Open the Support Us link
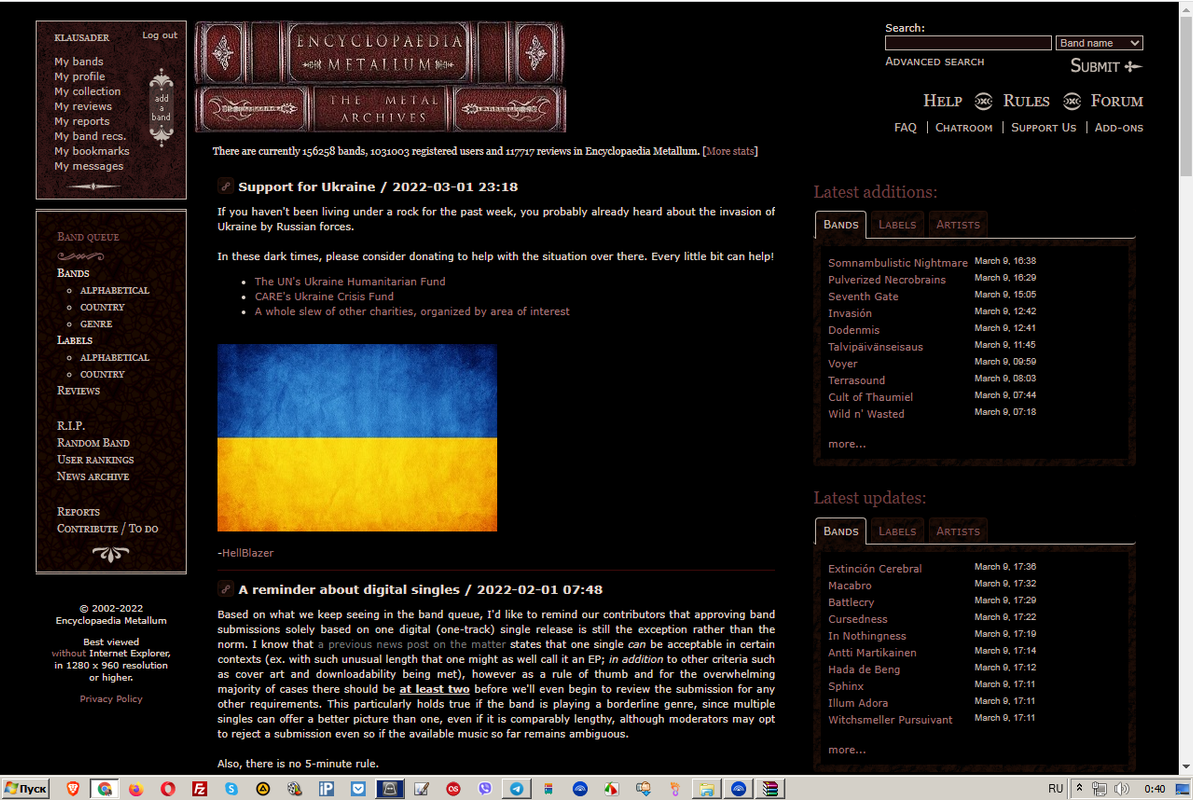This screenshot has width=1193, height=800. click(1043, 127)
